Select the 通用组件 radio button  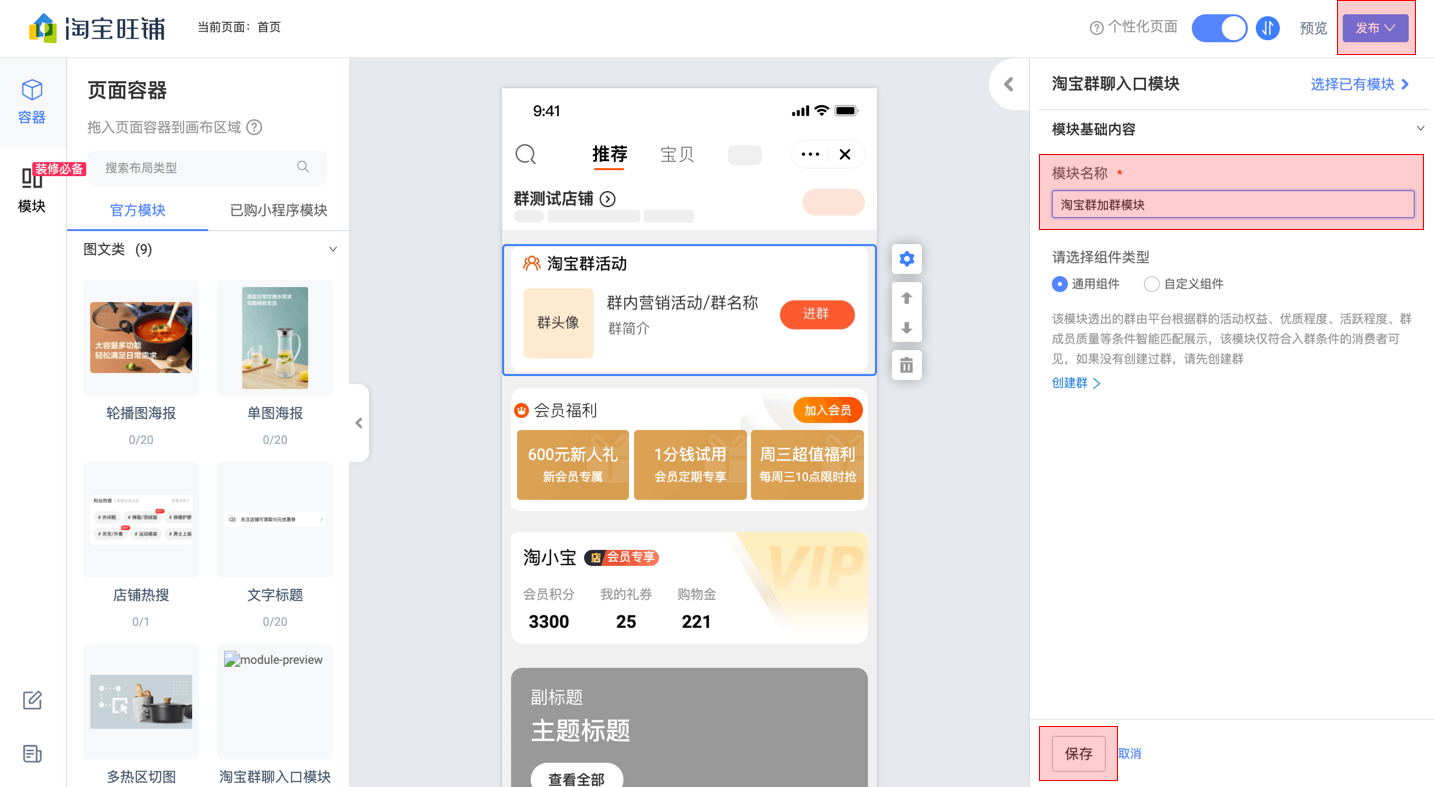point(1059,284)
